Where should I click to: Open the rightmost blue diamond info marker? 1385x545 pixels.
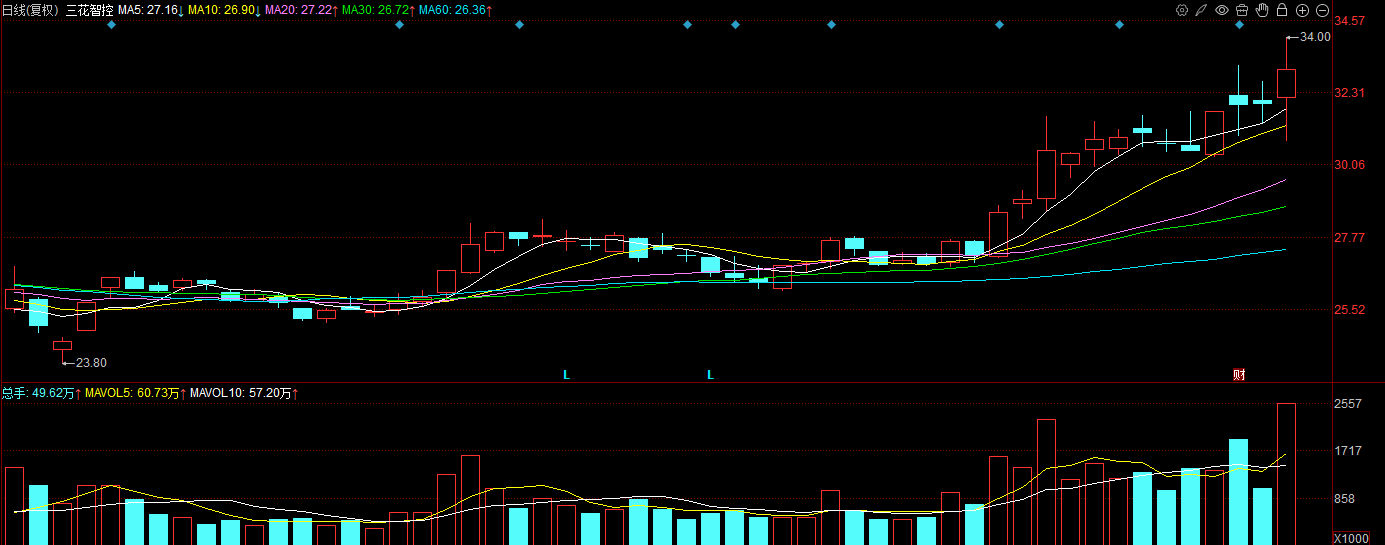(1239, 25)
